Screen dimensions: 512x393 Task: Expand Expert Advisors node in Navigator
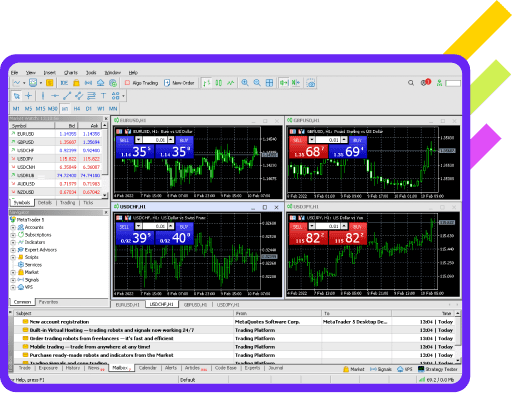13,250
